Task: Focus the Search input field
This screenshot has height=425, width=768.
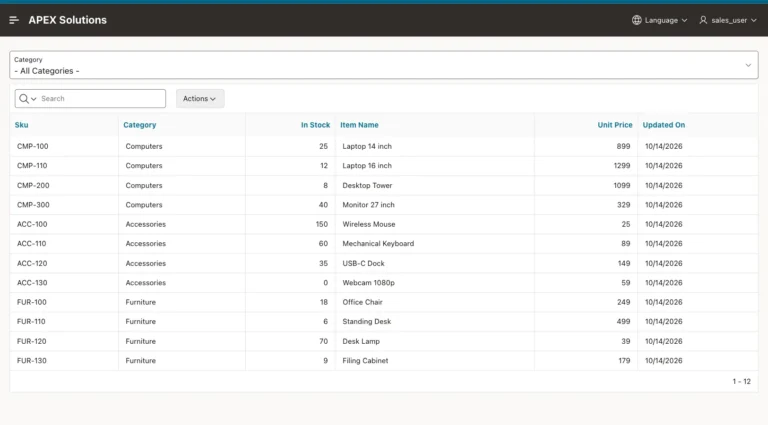Action: [101, 98]
